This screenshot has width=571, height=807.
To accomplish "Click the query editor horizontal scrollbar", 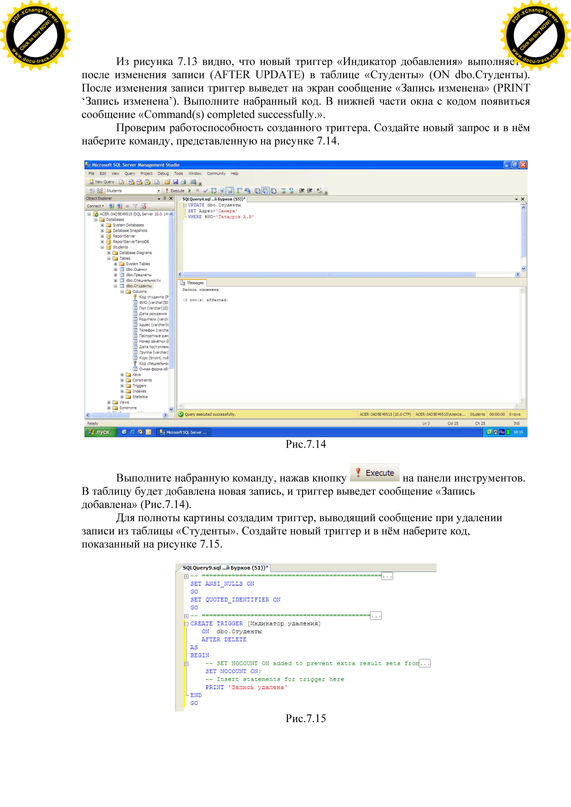I will (x=349, y=275).
